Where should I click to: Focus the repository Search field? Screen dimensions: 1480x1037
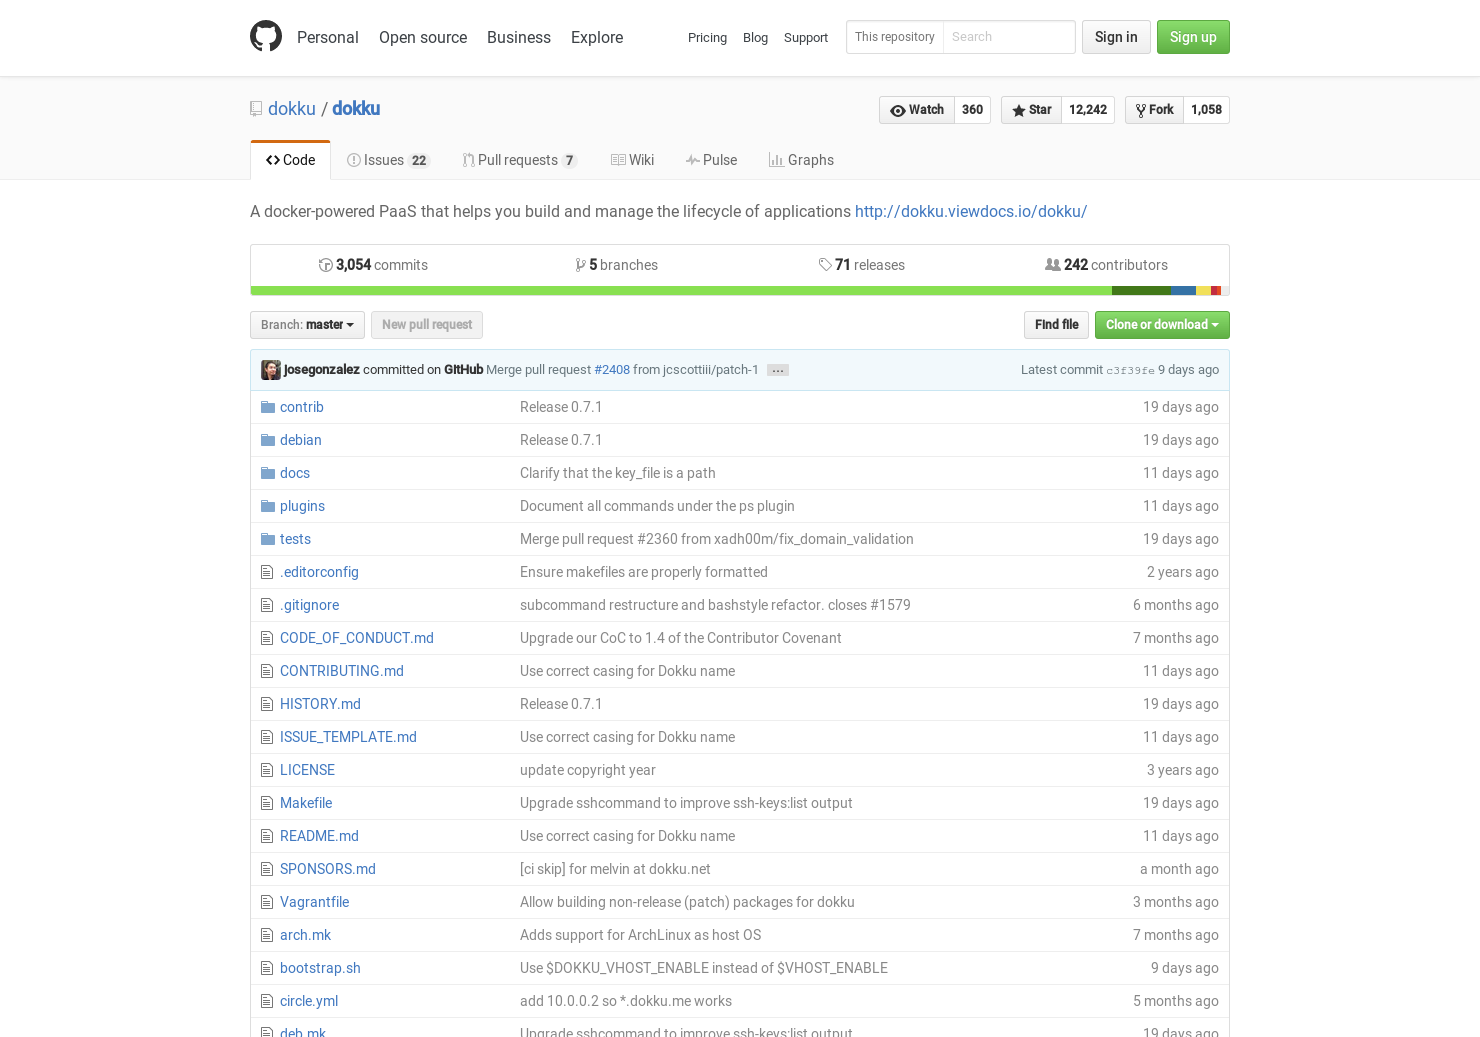pos(1009,37)
